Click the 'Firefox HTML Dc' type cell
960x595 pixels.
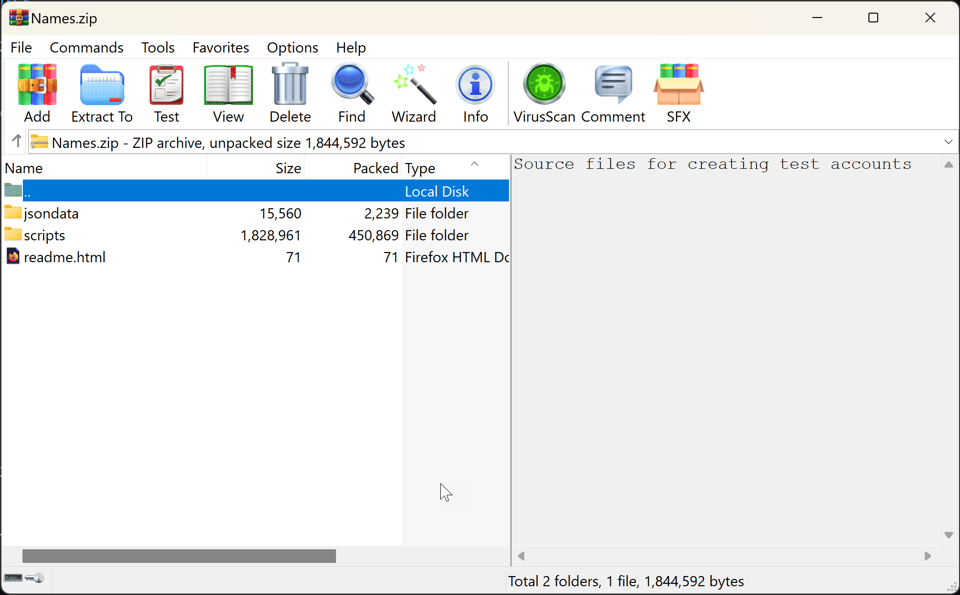(457, 257)
